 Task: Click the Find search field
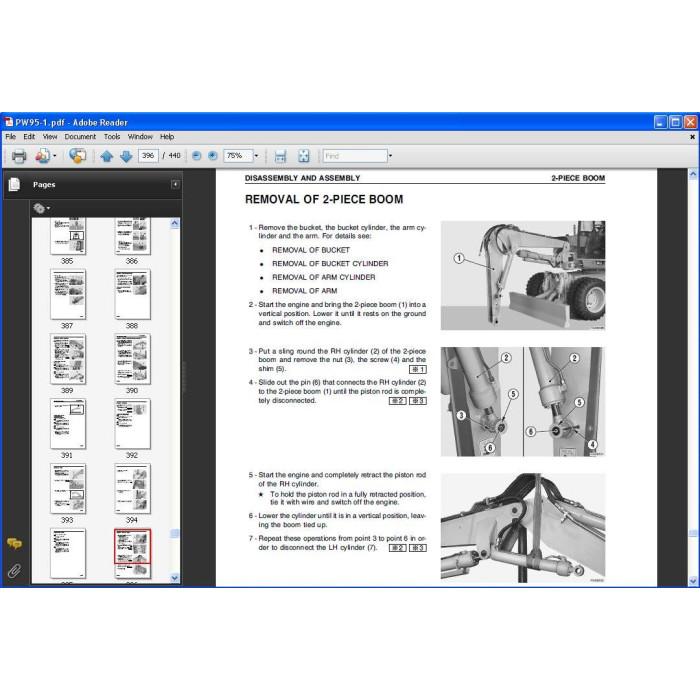pos(355,156)
